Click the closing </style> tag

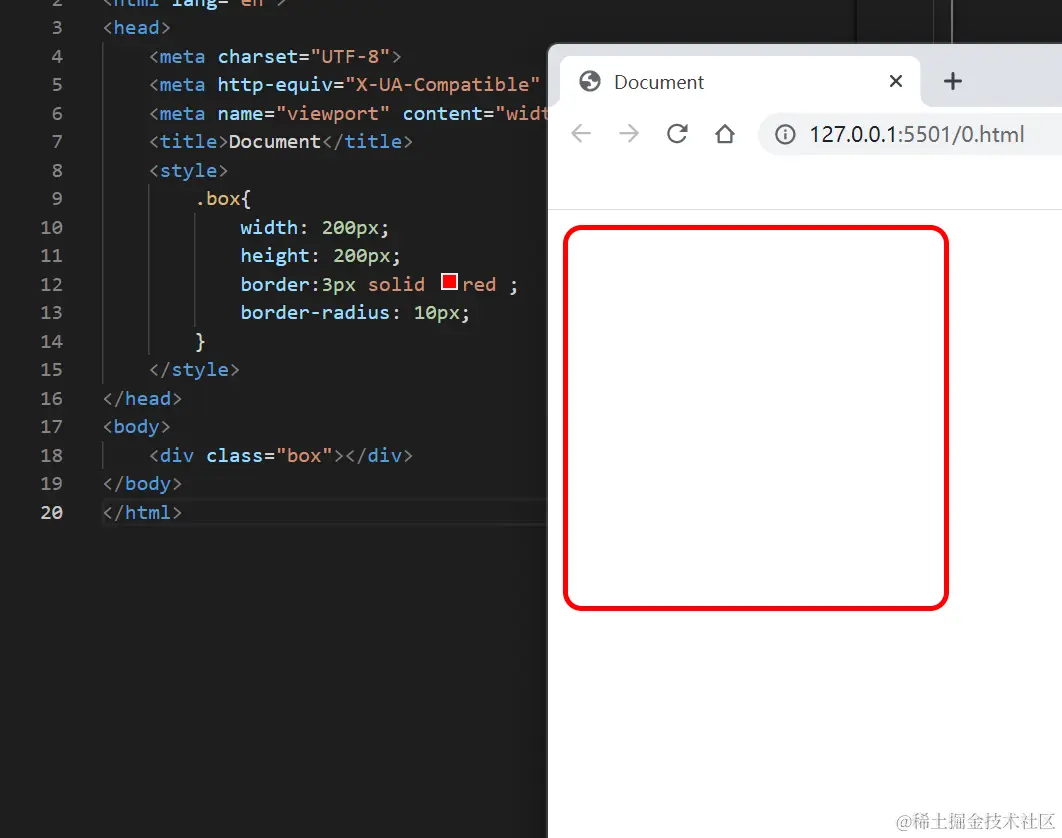tap(194, 369)
